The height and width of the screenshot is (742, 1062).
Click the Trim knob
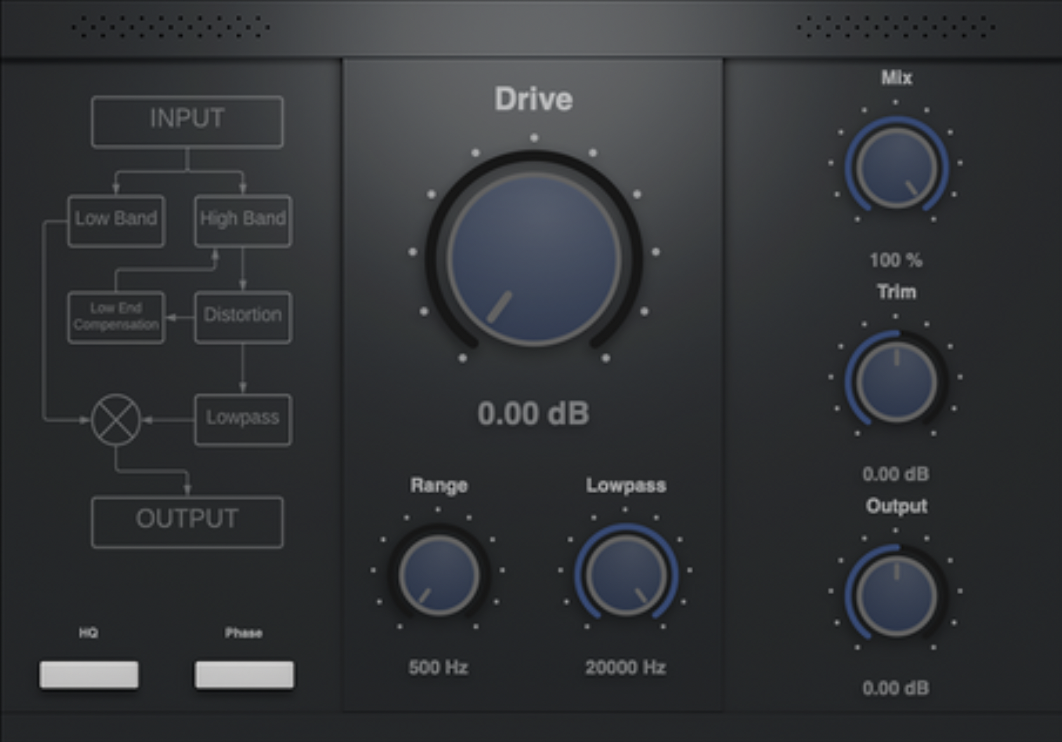(896, 381)
